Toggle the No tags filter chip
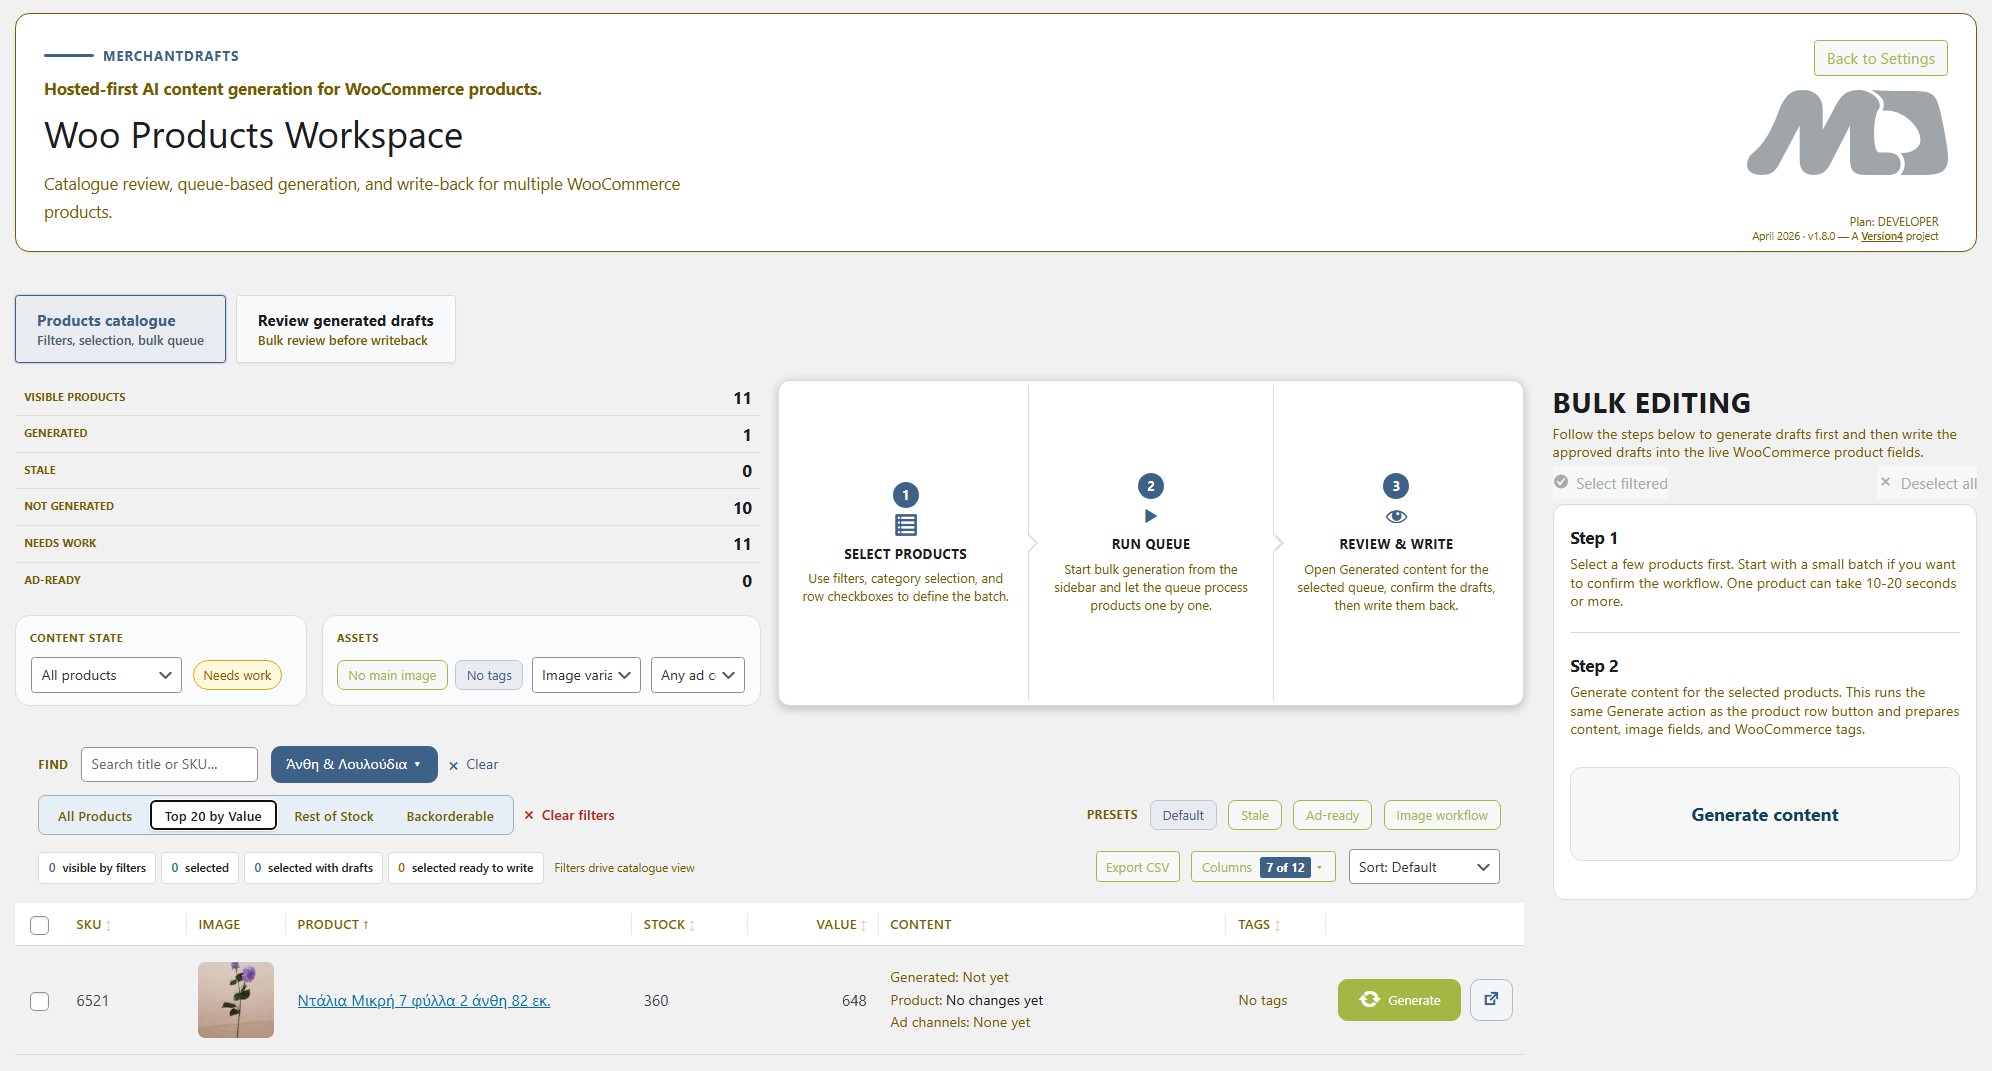This screenshot has width=1992, height=1071. pyautogui.click(x=489, y=675)
